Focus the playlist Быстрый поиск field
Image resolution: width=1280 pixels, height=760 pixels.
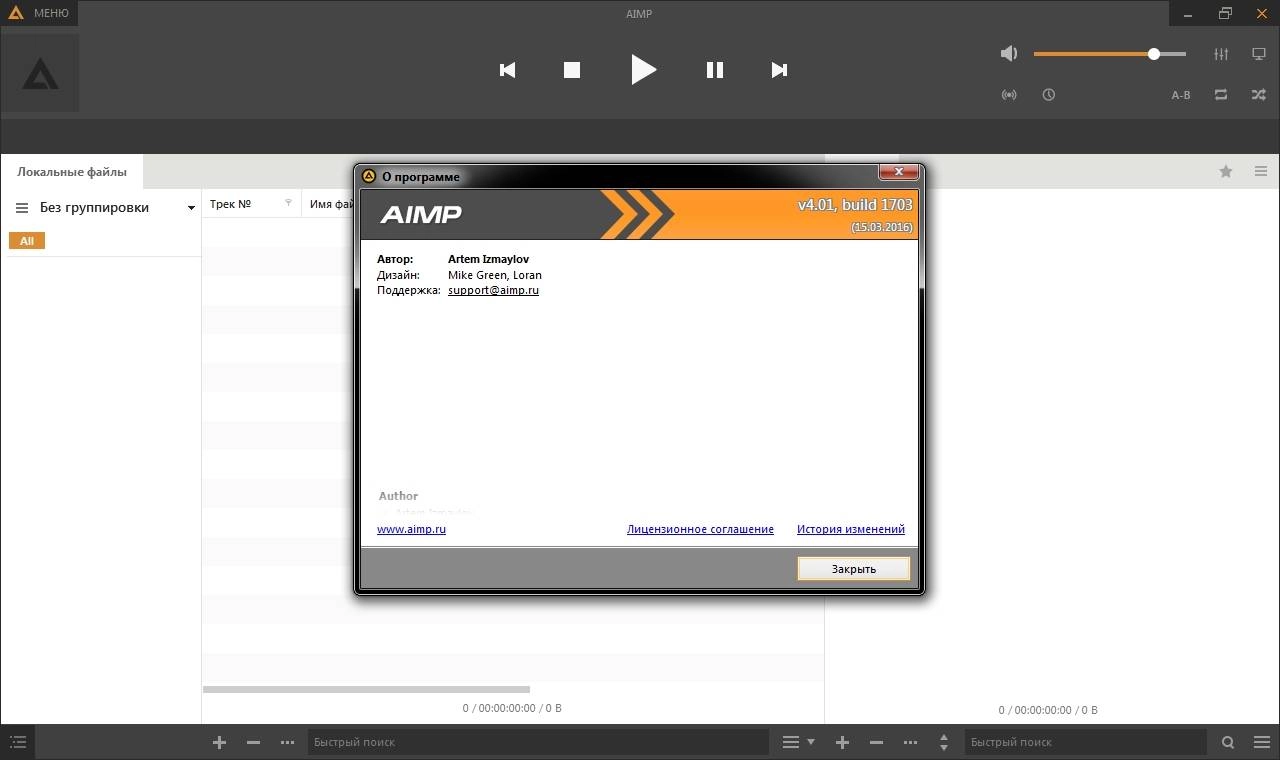[x=1087, y=742]
